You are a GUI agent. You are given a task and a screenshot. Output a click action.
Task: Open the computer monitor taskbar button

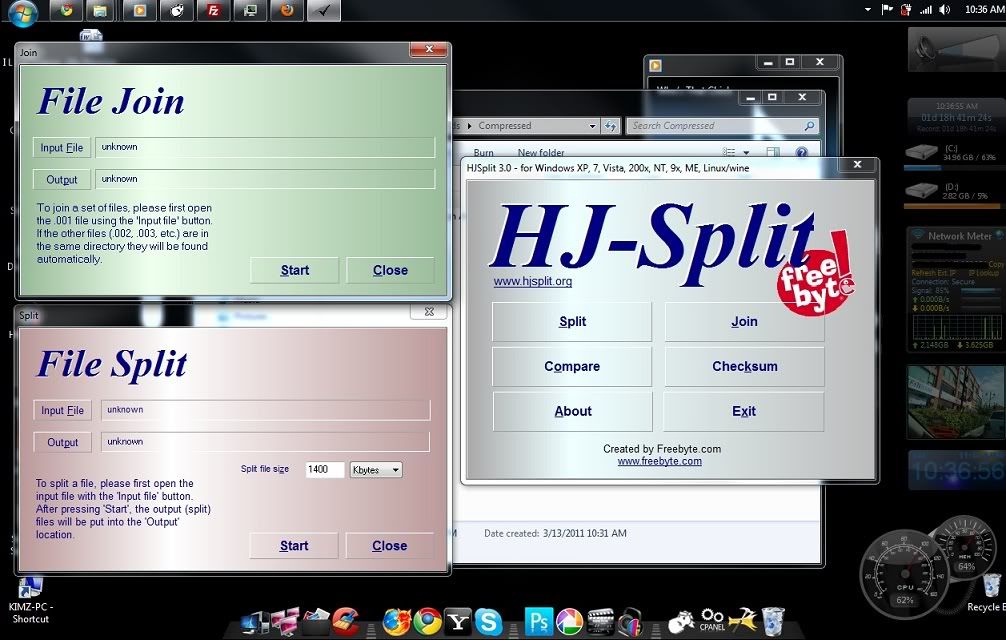point(250,10)
